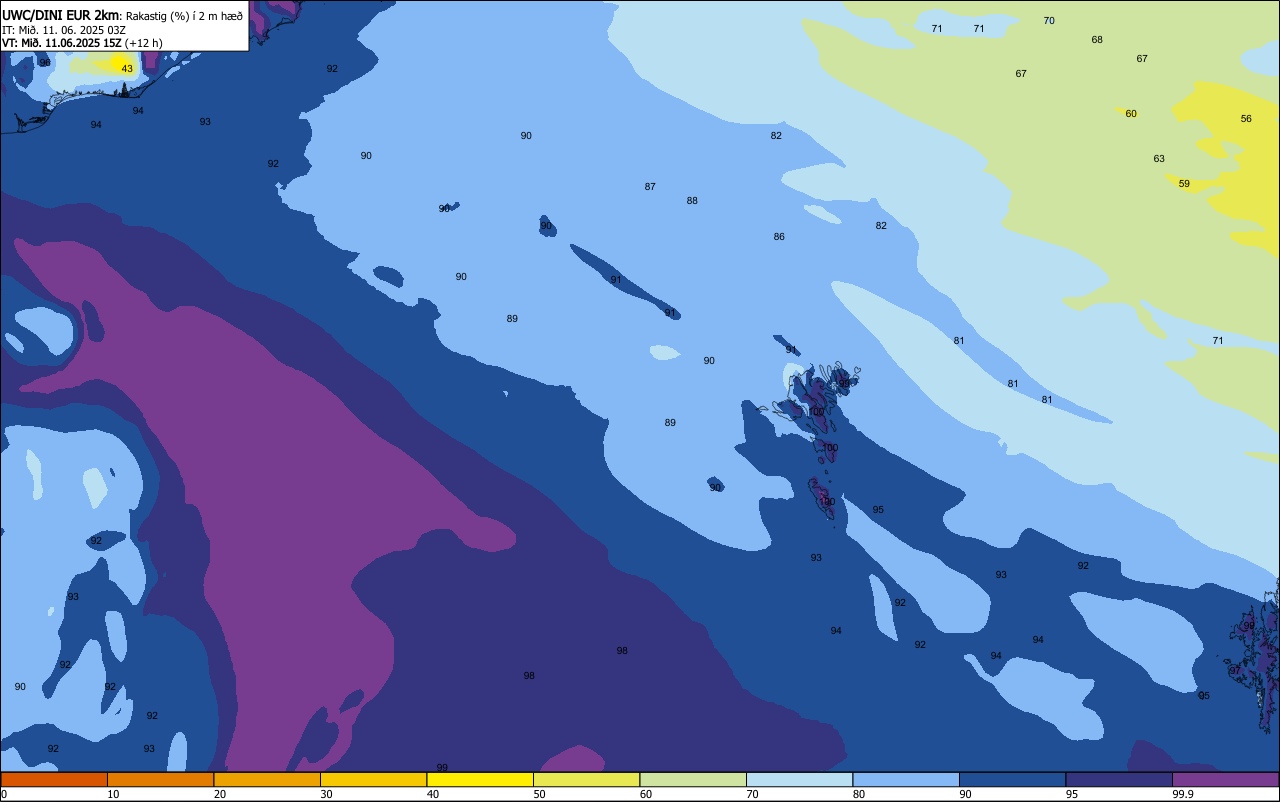Viewport: 1280px width, 802px height.
Task: Click the bright yellow 40–50 legend segment
Action: 480,779
